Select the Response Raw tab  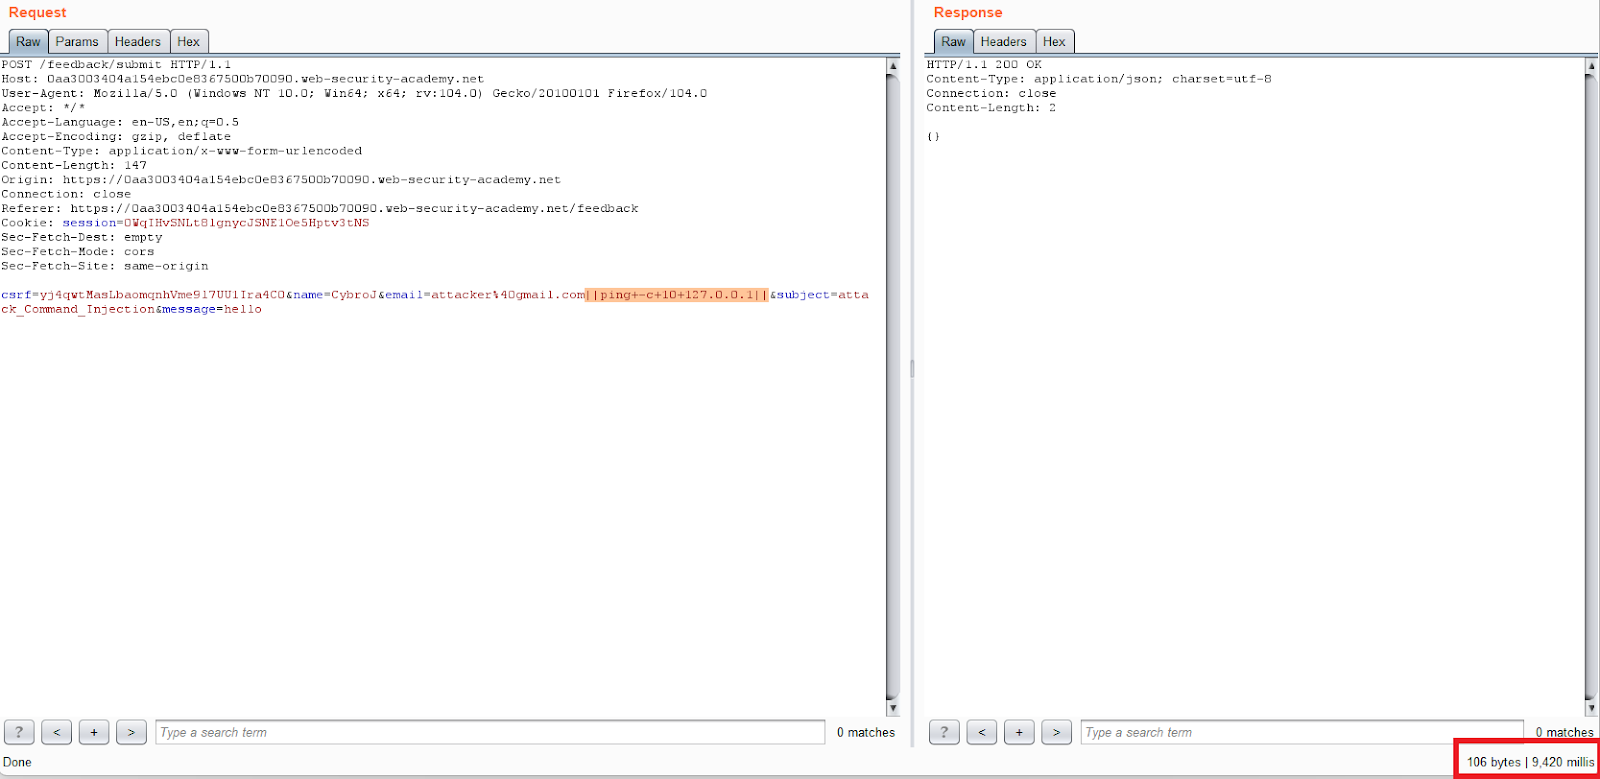953,42
